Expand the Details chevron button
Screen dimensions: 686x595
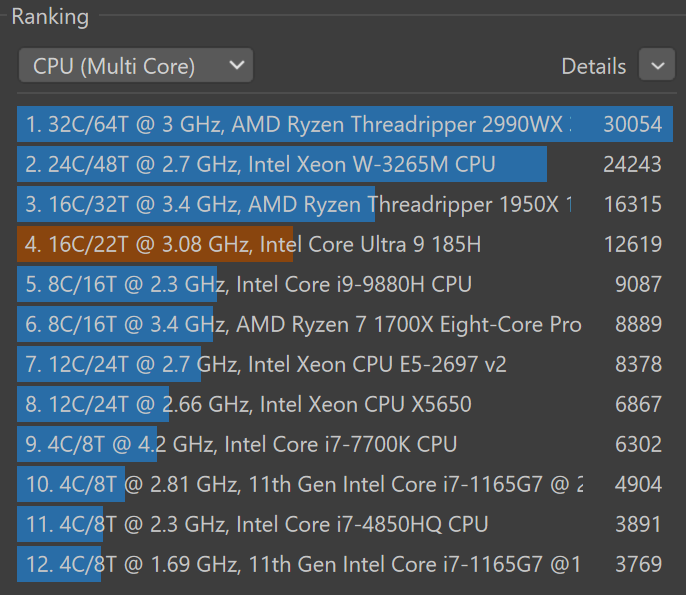(656, 66)
